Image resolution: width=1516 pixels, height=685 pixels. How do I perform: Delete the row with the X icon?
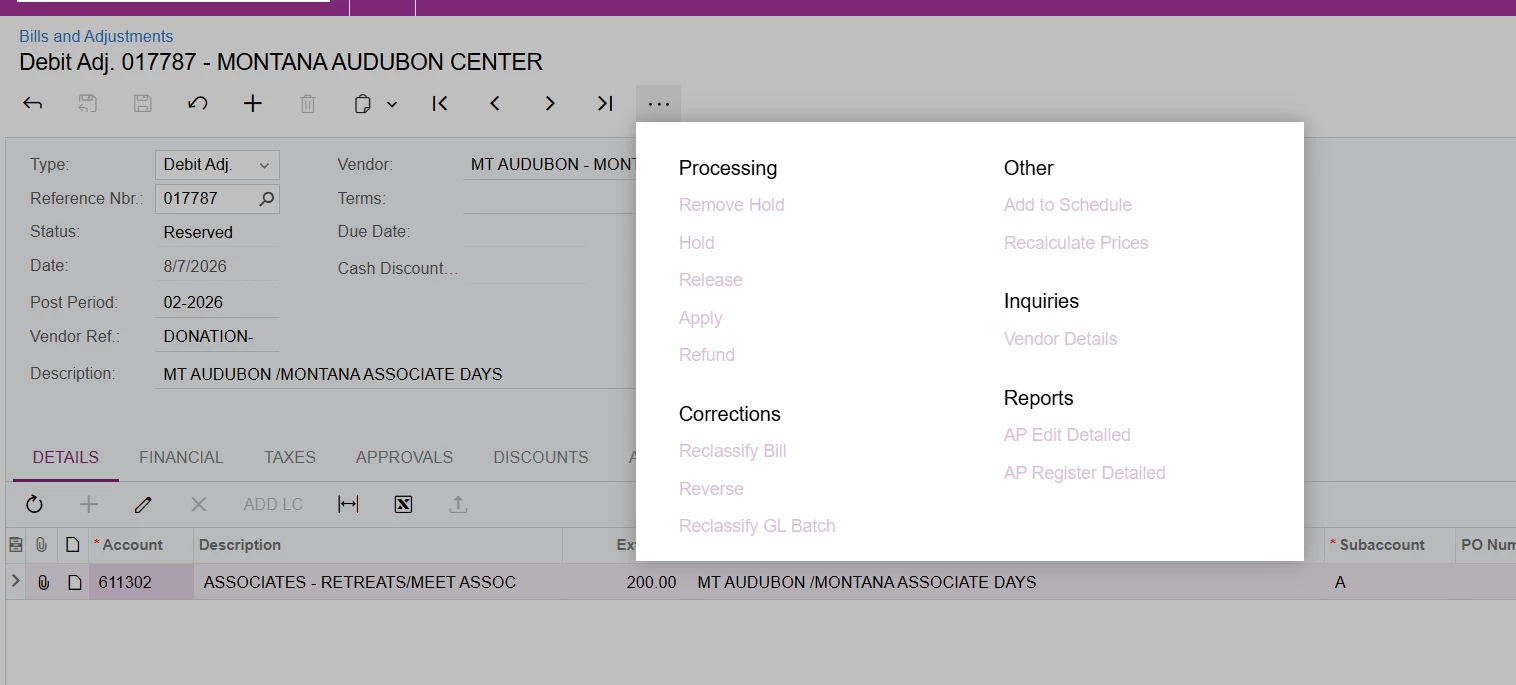[x=198, y=504]
